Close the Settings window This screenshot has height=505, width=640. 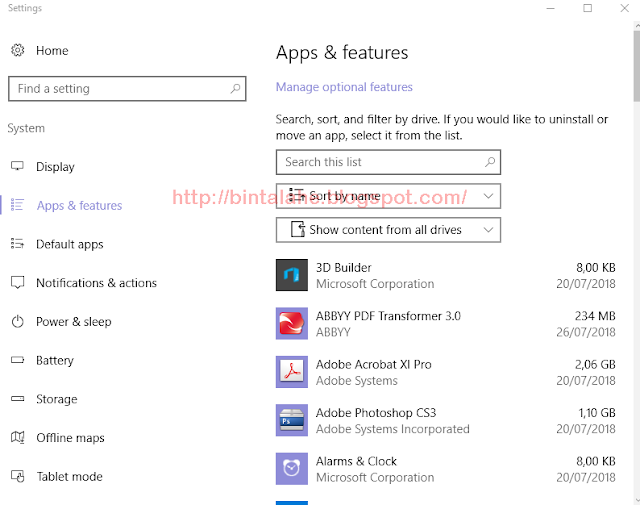[624, 8]
